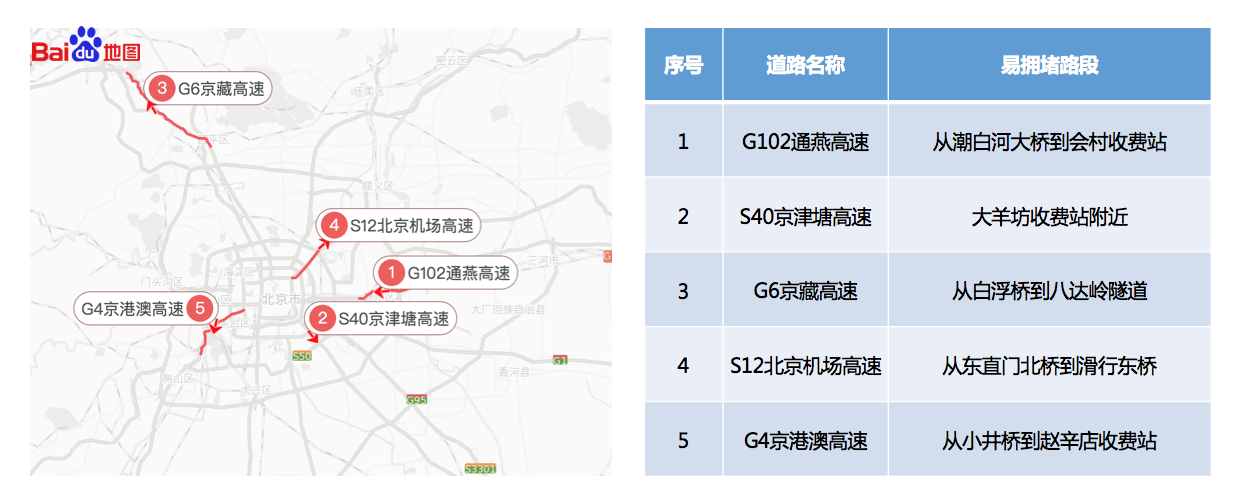
Task: Click the Baidu Maps logo
Action: (85, 50)
